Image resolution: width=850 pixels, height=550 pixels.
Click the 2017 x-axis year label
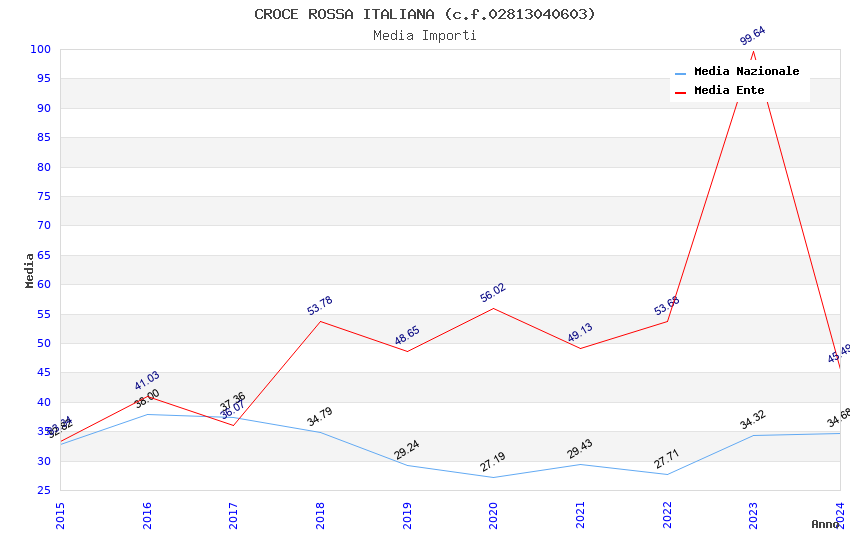pyautogui.click(x=233, y=516)
